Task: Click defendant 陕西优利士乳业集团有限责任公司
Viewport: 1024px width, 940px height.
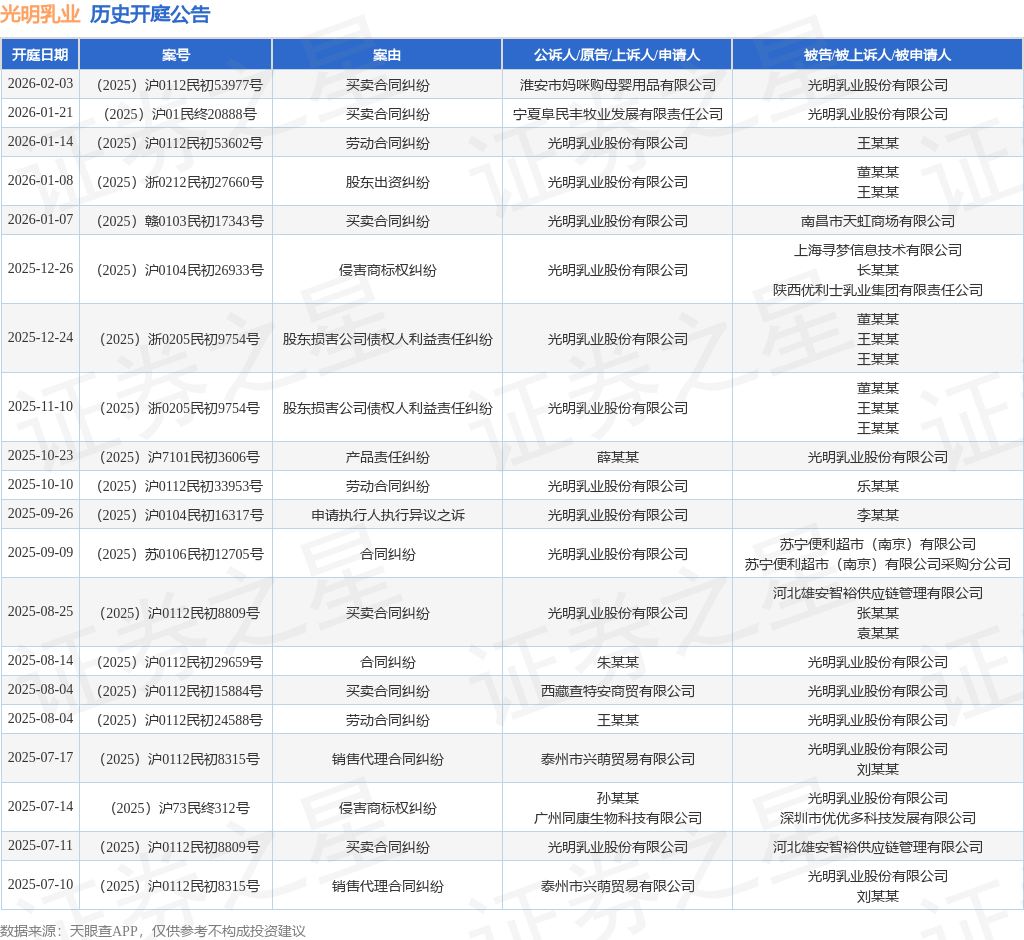Action: [877, 289]
